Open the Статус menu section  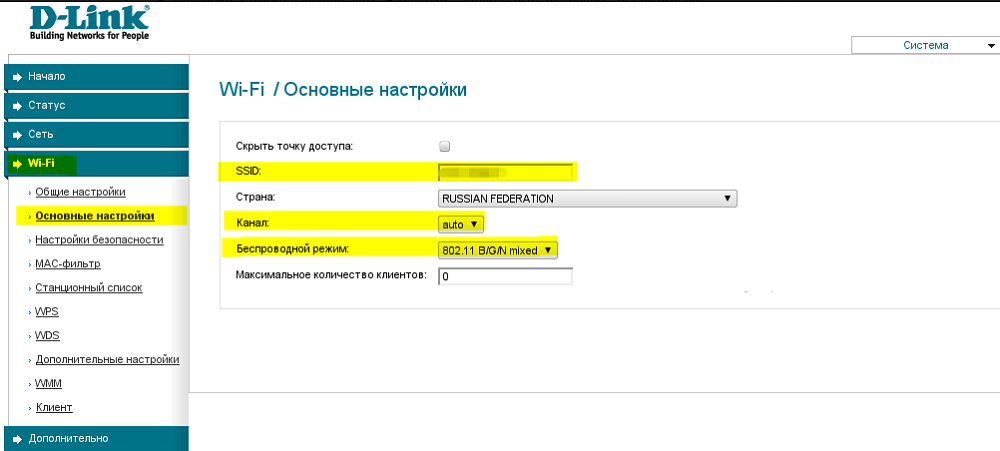(x=96, y=106)
